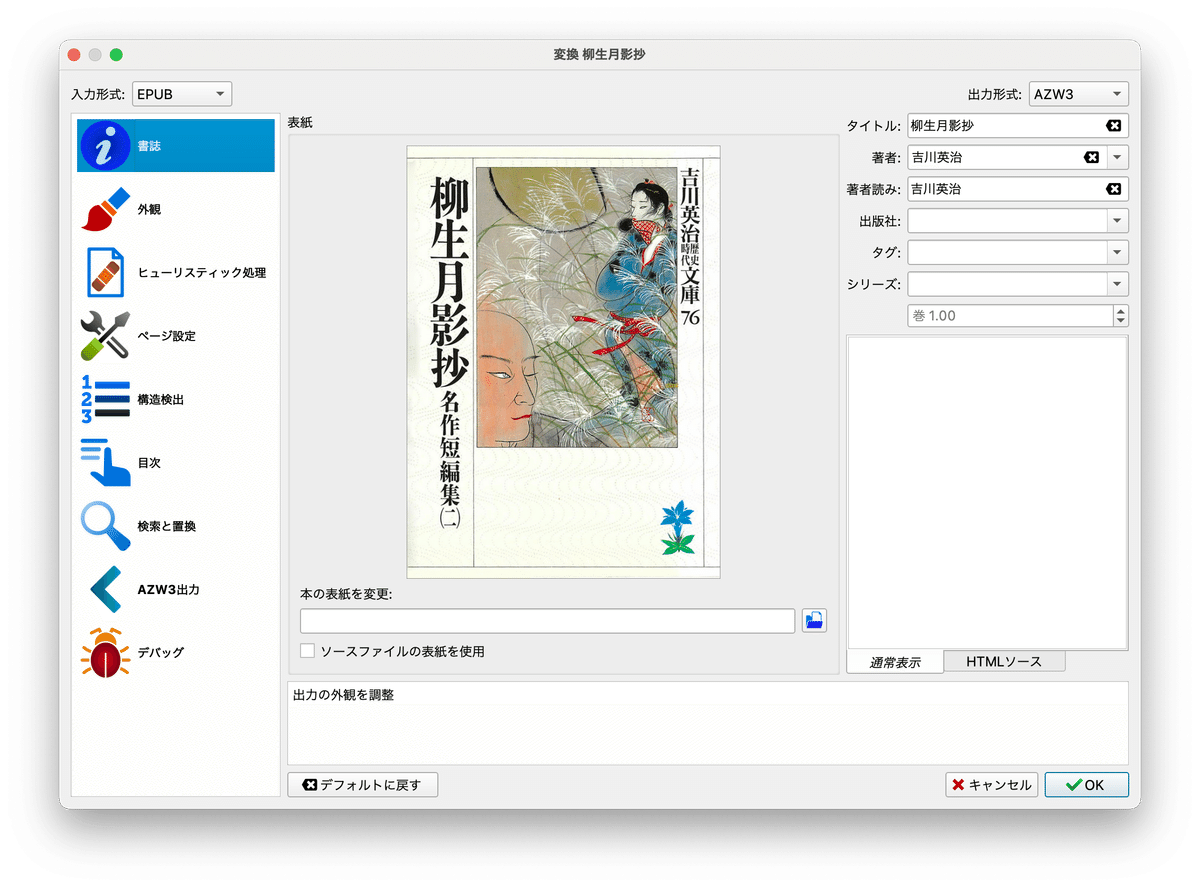Switch to HTMLソース tab
The image size is (1200, 887).
1004,662
